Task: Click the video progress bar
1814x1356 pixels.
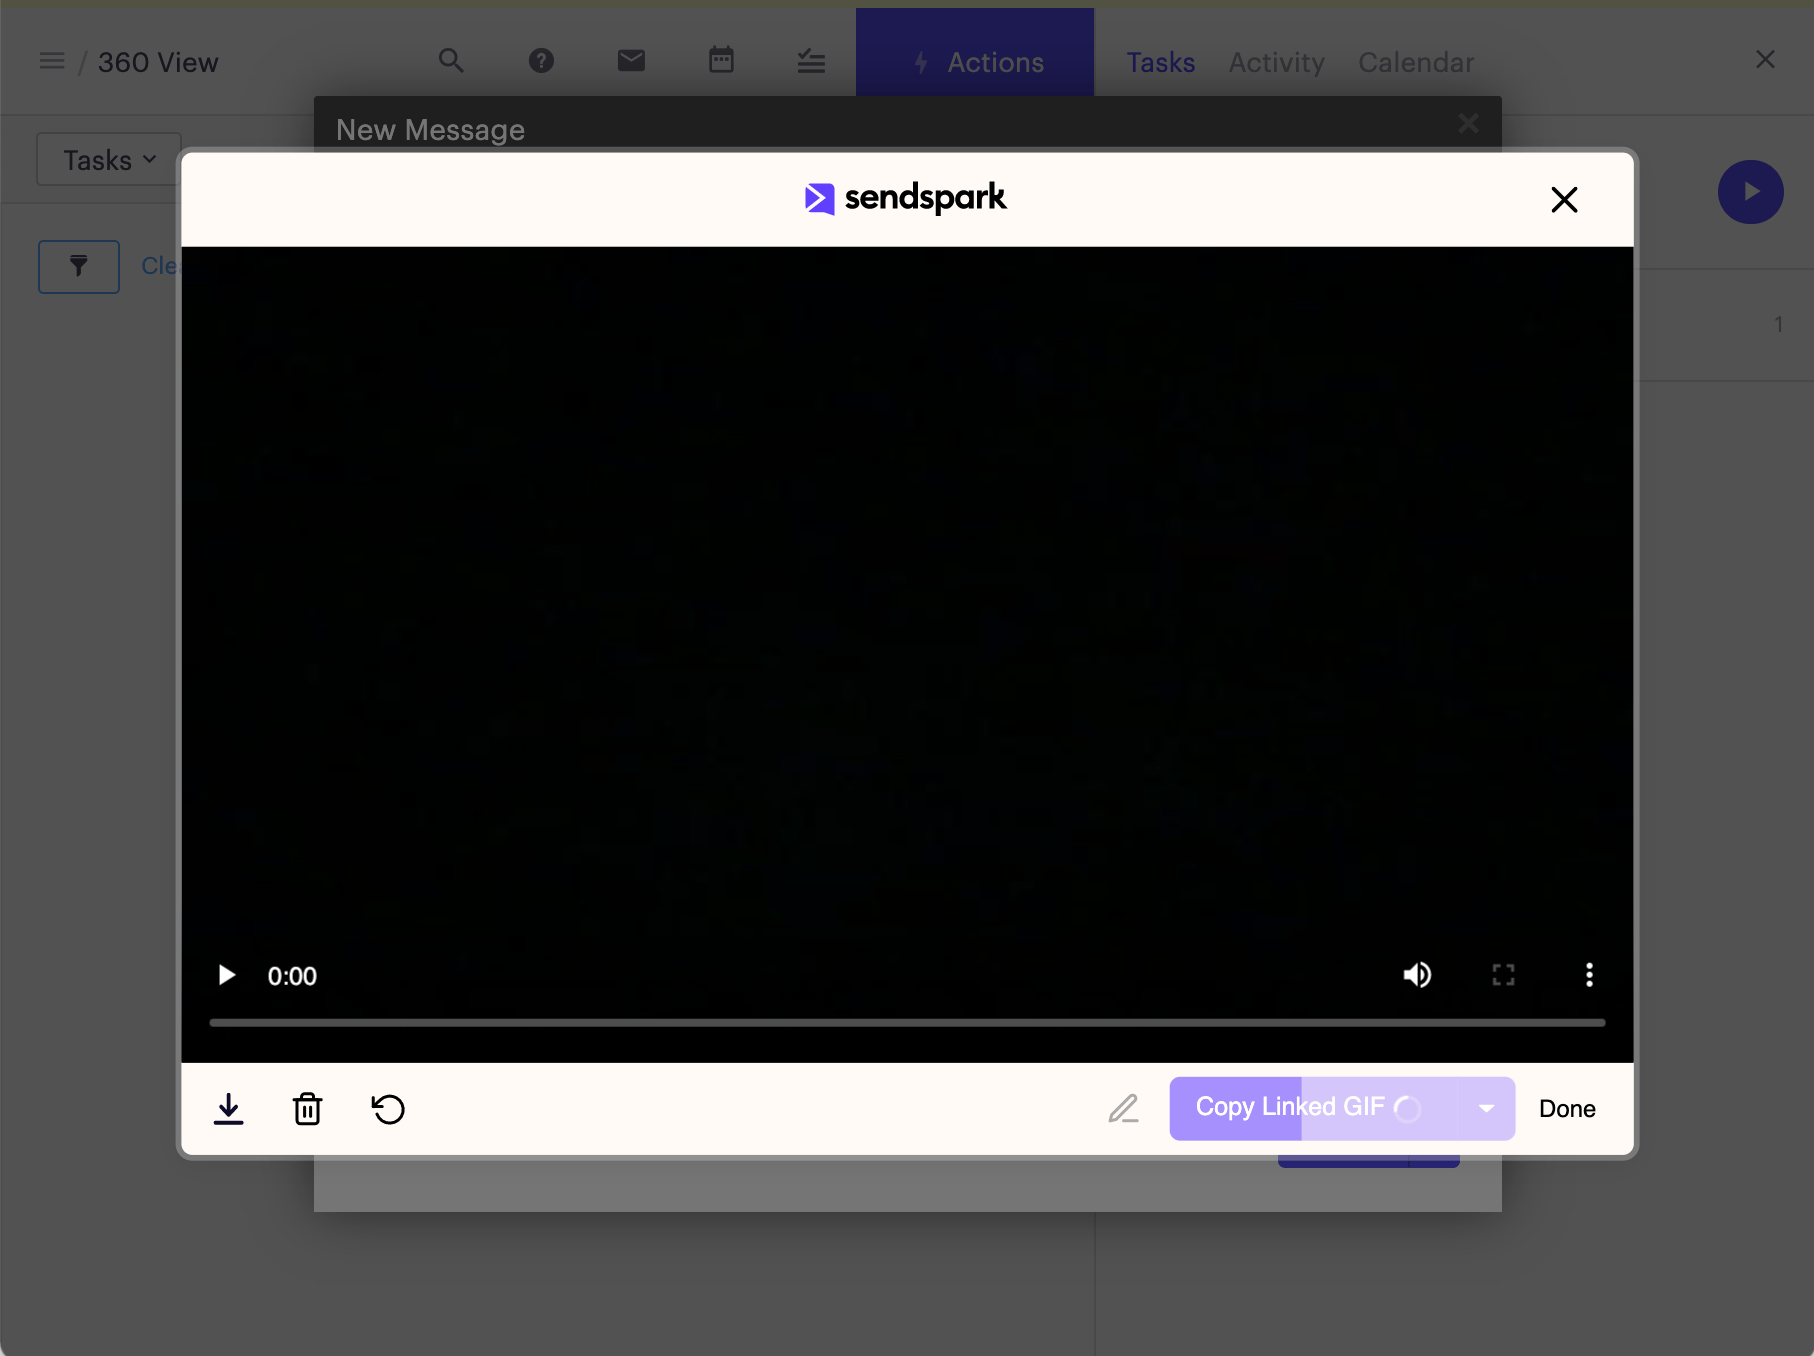Action: tap(907, 1023)
